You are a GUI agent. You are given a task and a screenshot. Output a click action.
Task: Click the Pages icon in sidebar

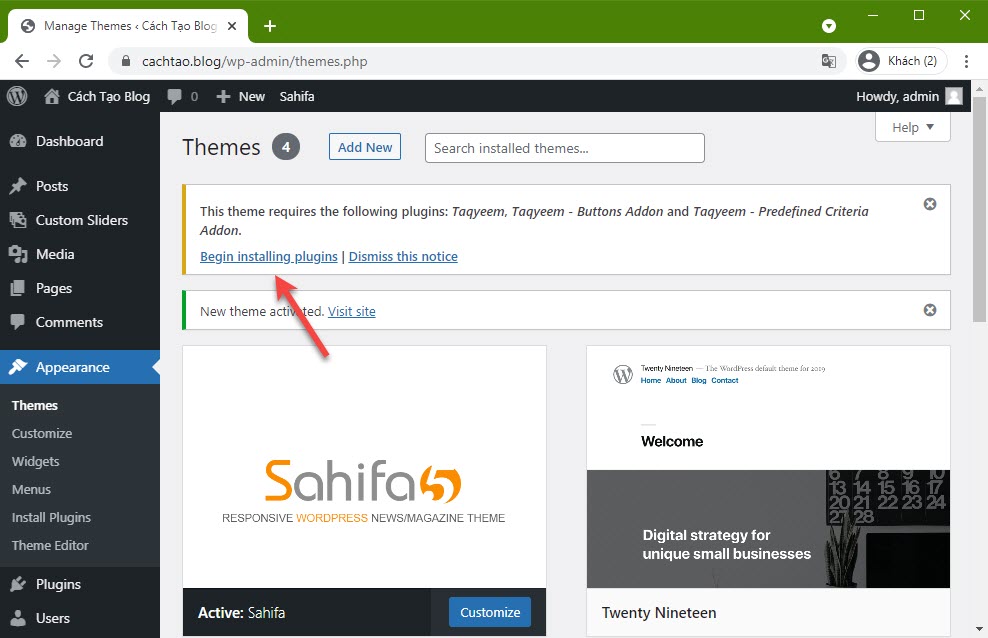point(18,288)
